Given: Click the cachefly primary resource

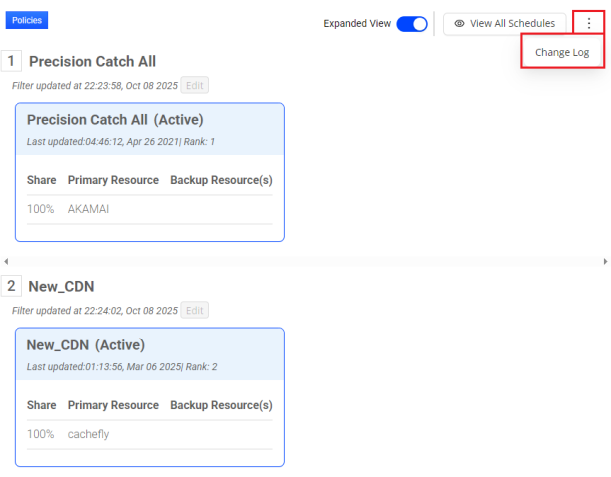Looking at the screenshot, I should tap(89, 435).
